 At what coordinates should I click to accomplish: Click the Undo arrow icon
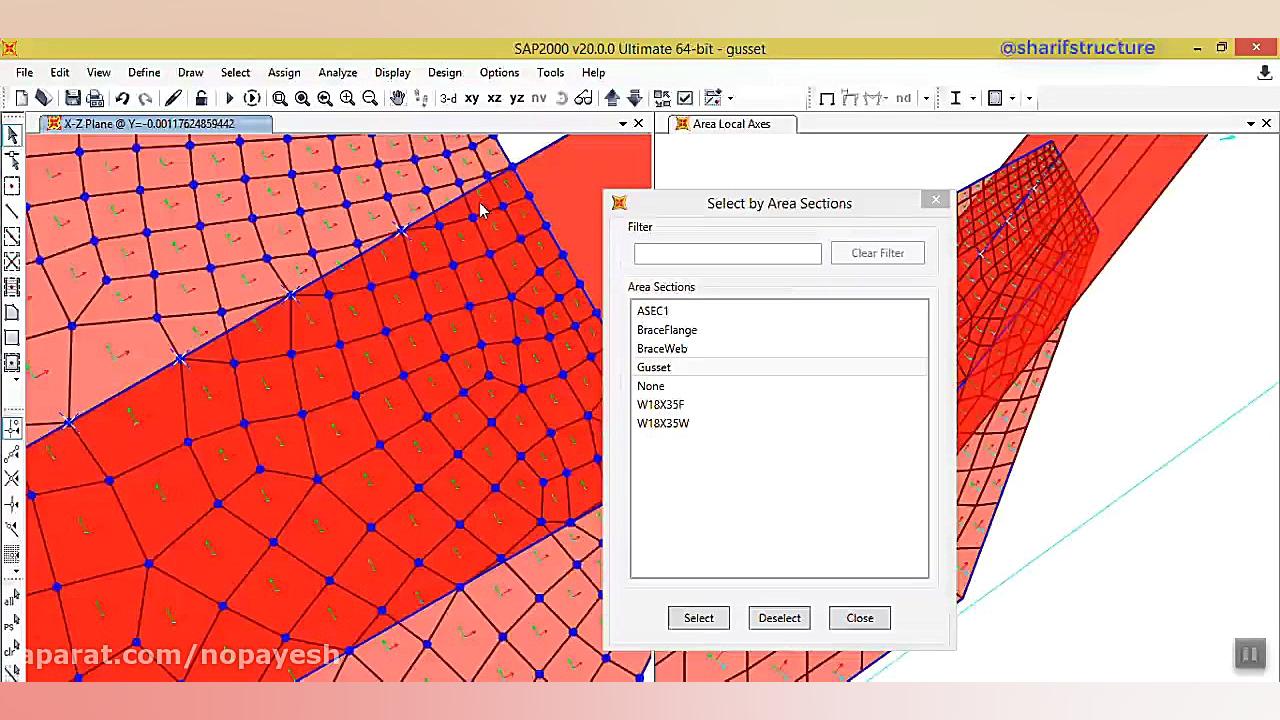pyautogui.click(x=122, y=98)
